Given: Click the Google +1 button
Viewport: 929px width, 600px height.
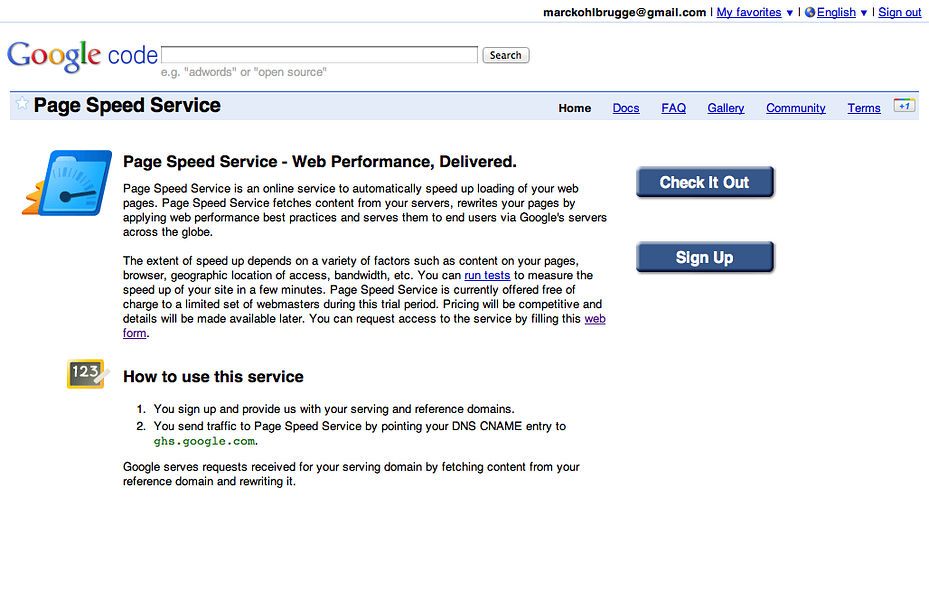Looking at the screenshot, I should (x=904, y=105).
